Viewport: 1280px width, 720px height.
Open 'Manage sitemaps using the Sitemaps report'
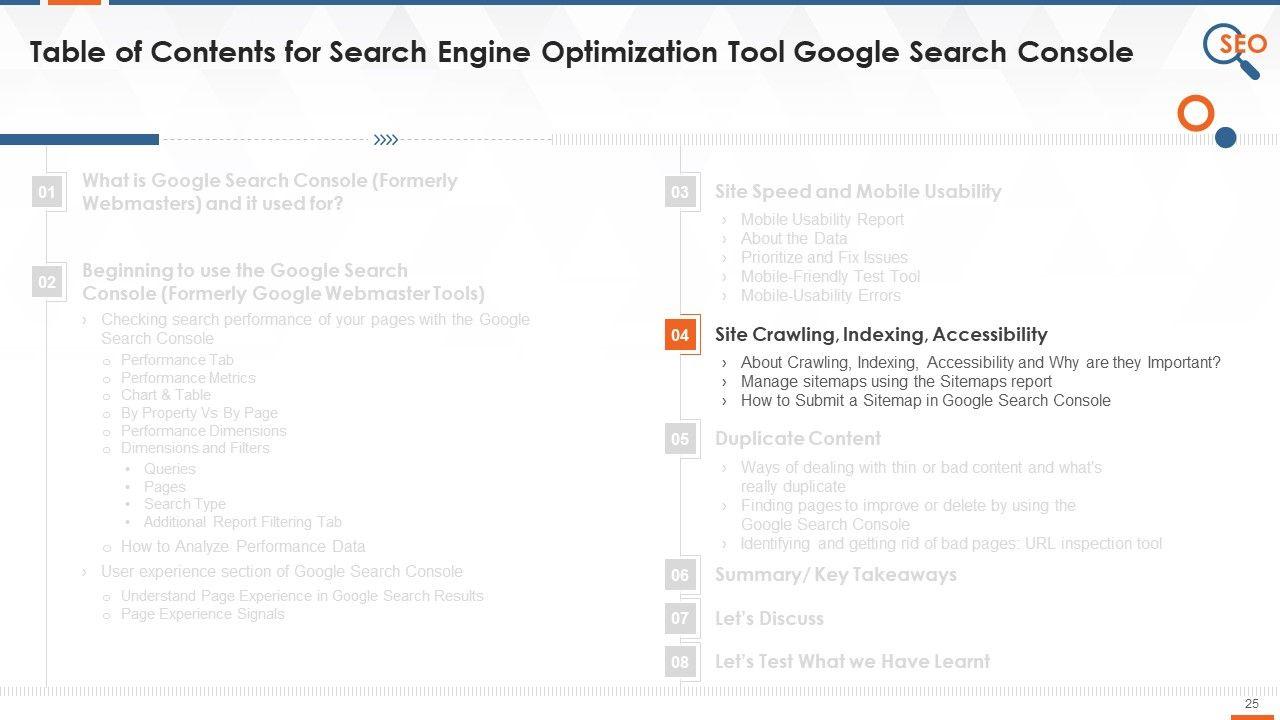(896, 382)
